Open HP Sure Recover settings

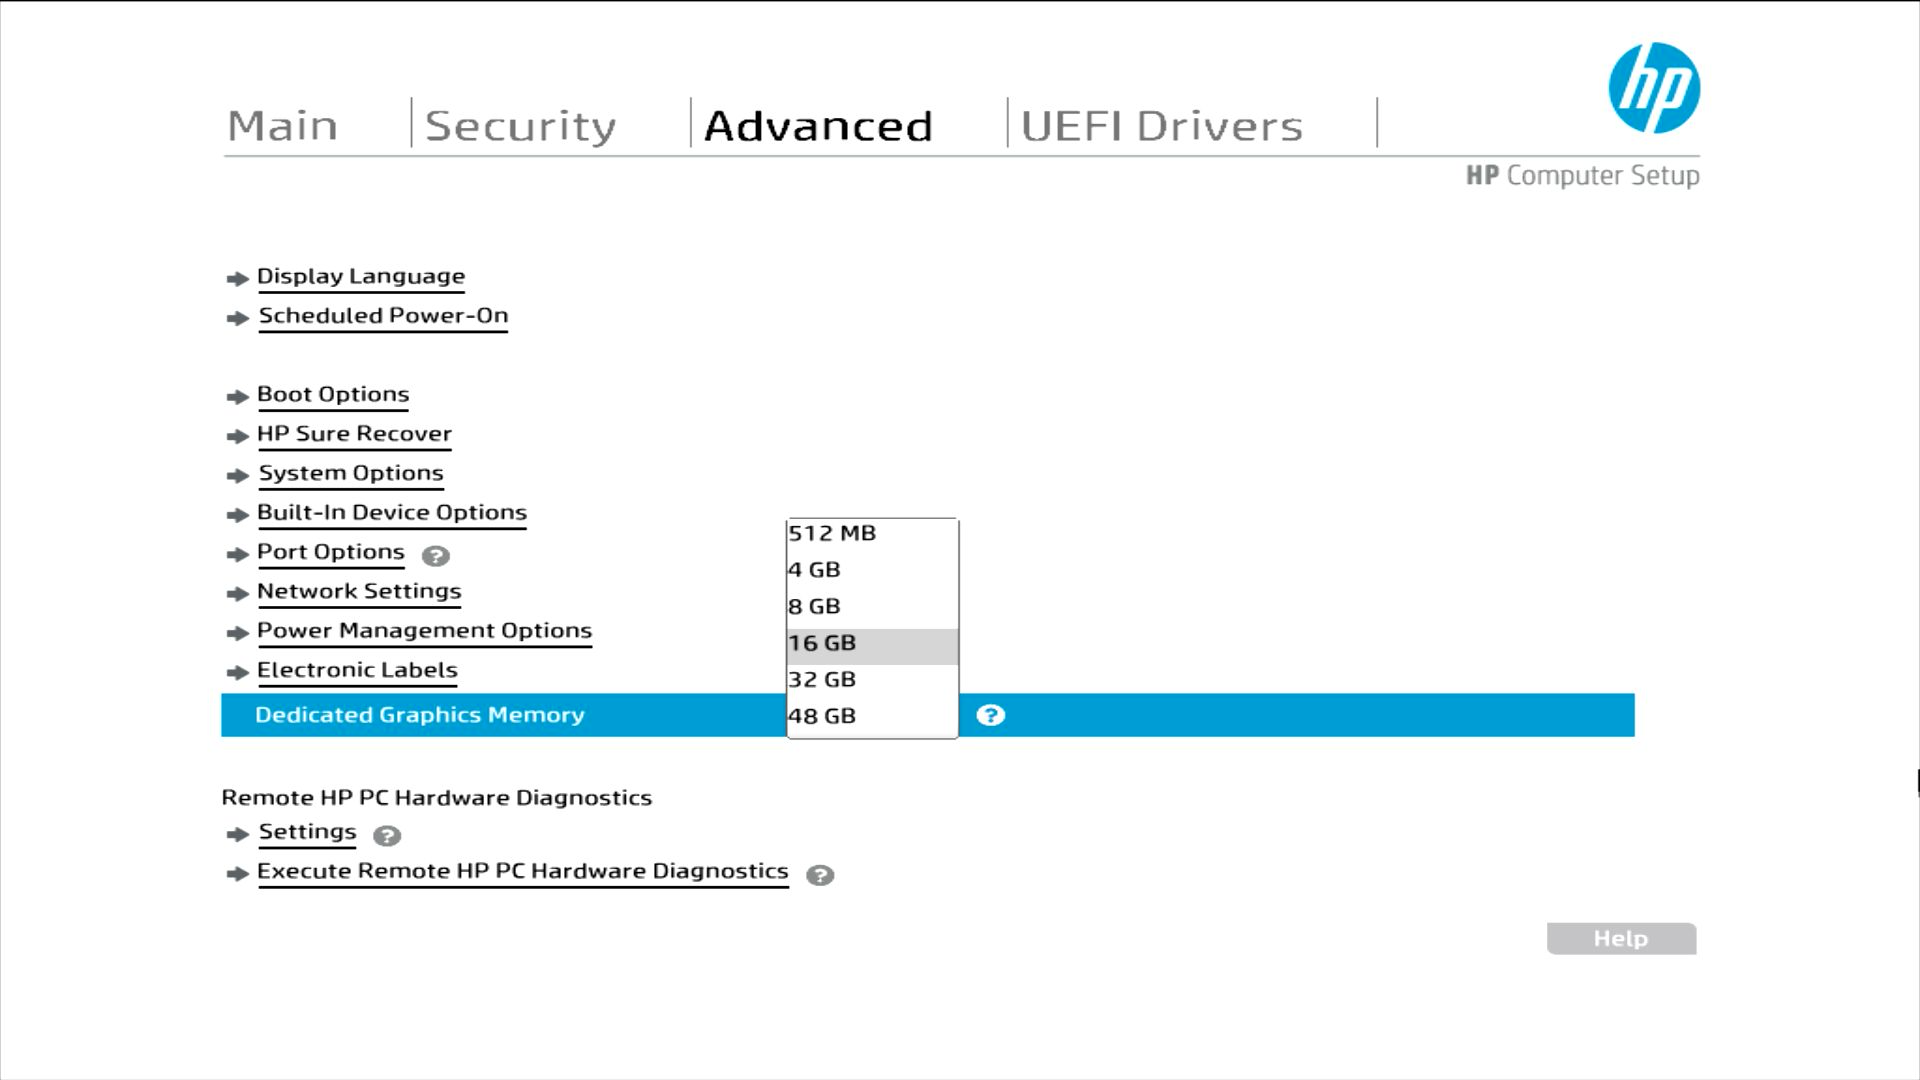pos(354,434)
